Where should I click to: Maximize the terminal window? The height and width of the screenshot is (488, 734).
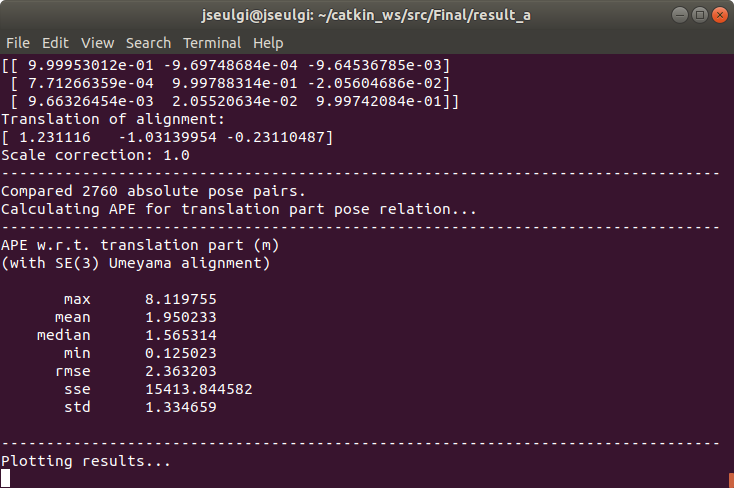coord(699,15)
